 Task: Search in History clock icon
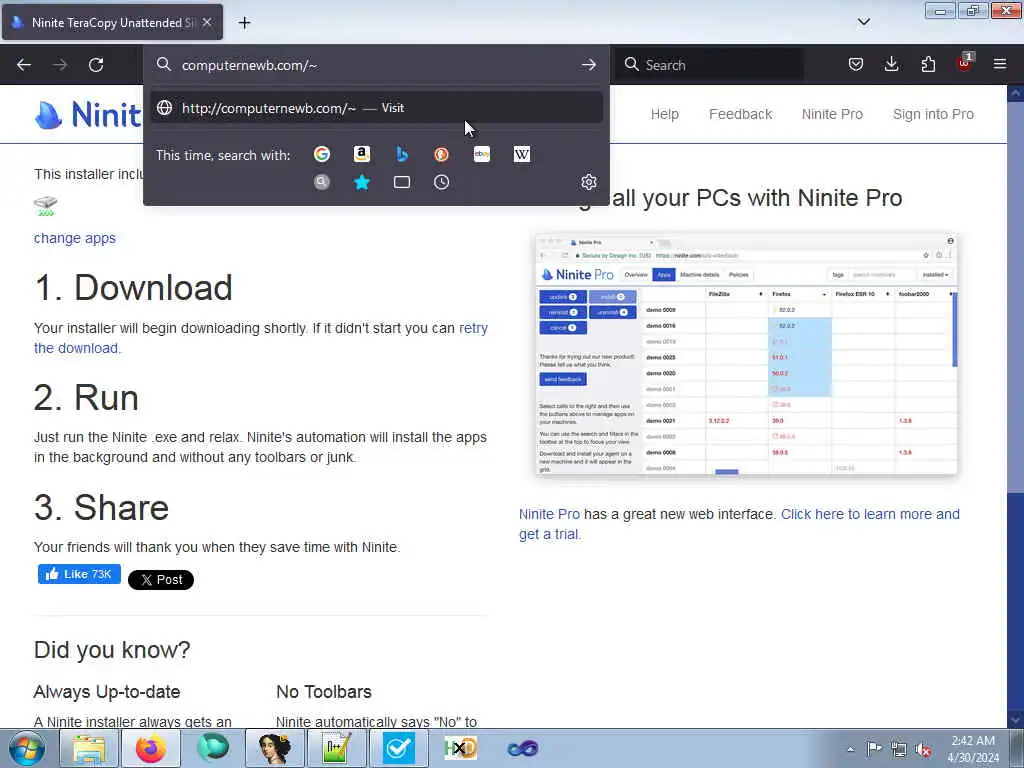pos(441,182)
